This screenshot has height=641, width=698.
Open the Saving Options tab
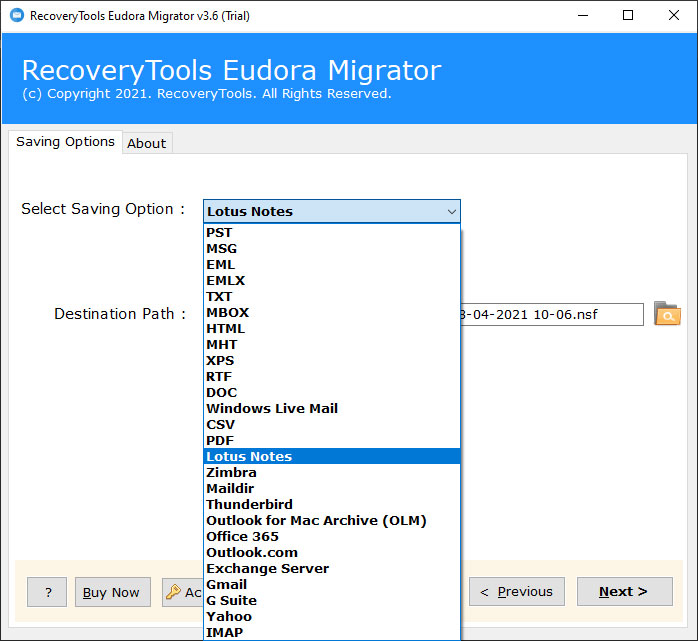[x=65, y=142]
